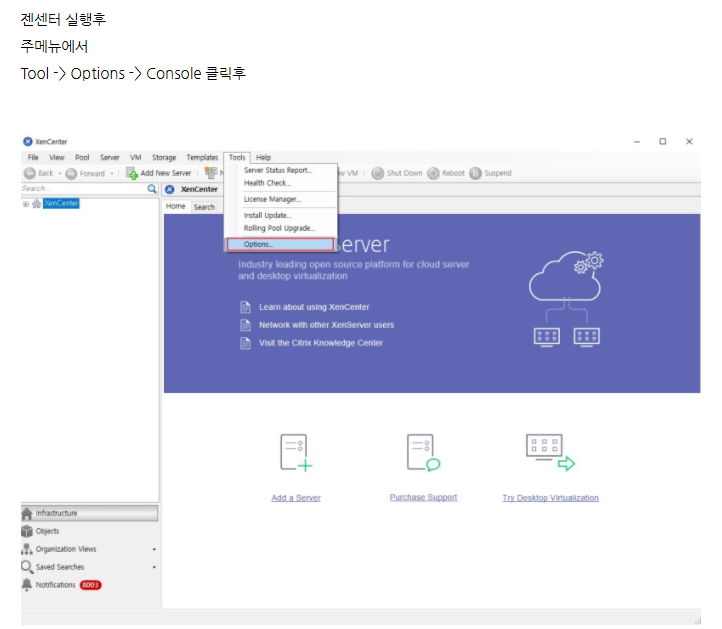Click the document icon beside Visit Citrix Knowledge

(245, 343)
